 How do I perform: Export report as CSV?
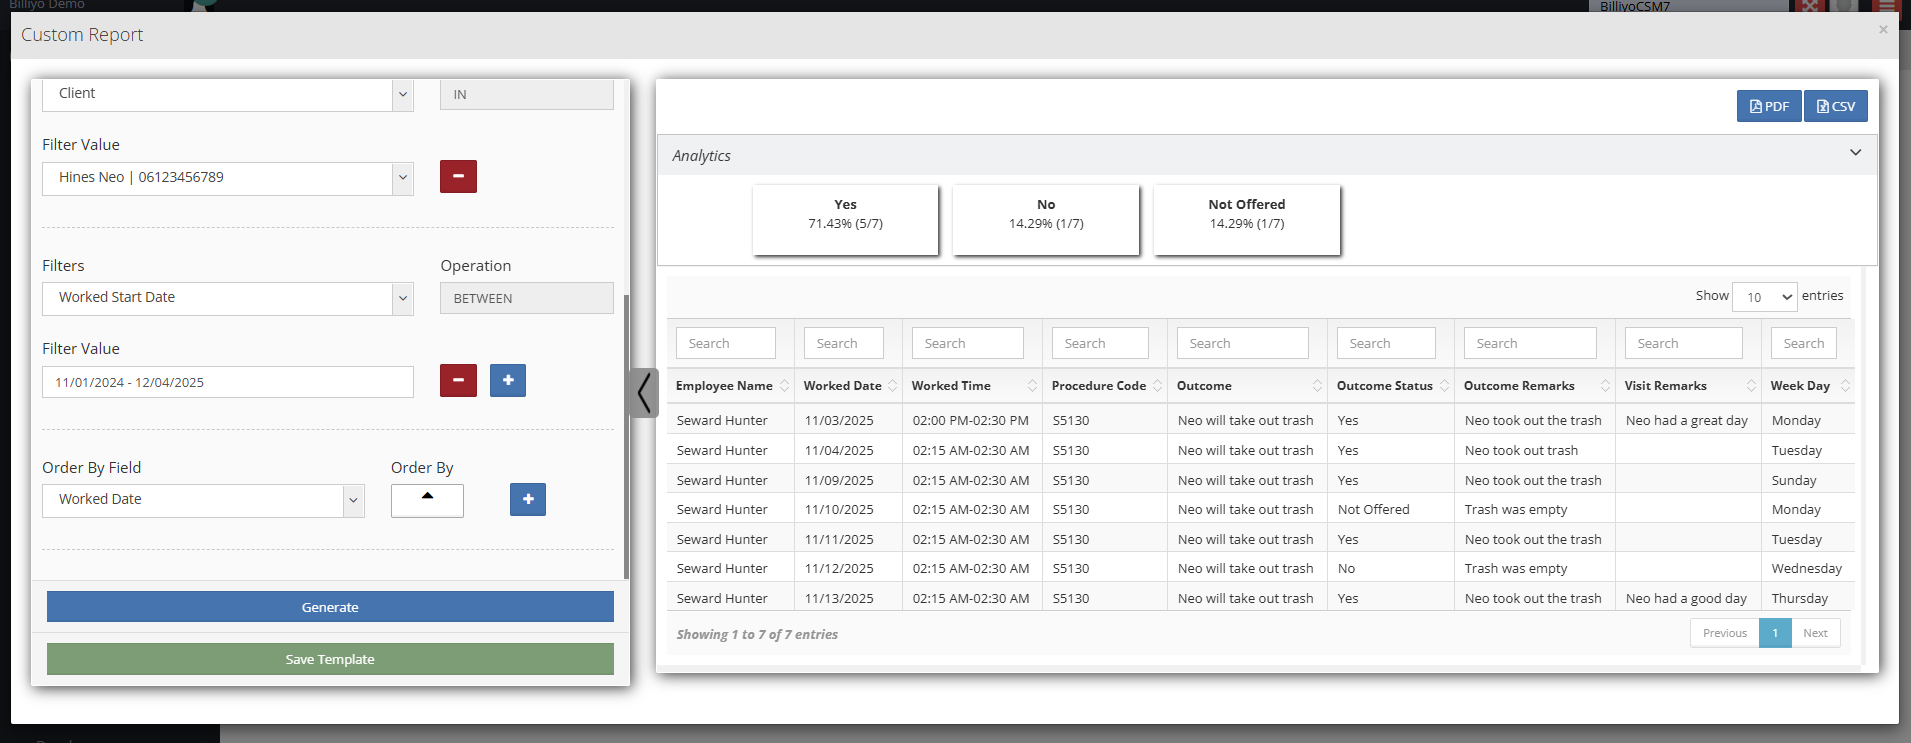1835,106
